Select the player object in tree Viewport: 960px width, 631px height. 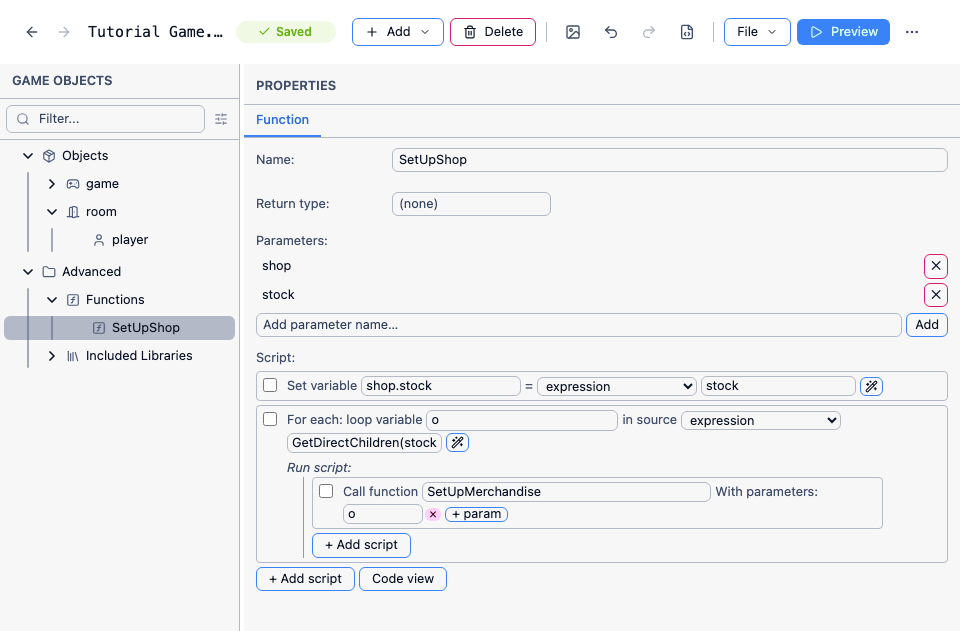[x=130, y=239]
